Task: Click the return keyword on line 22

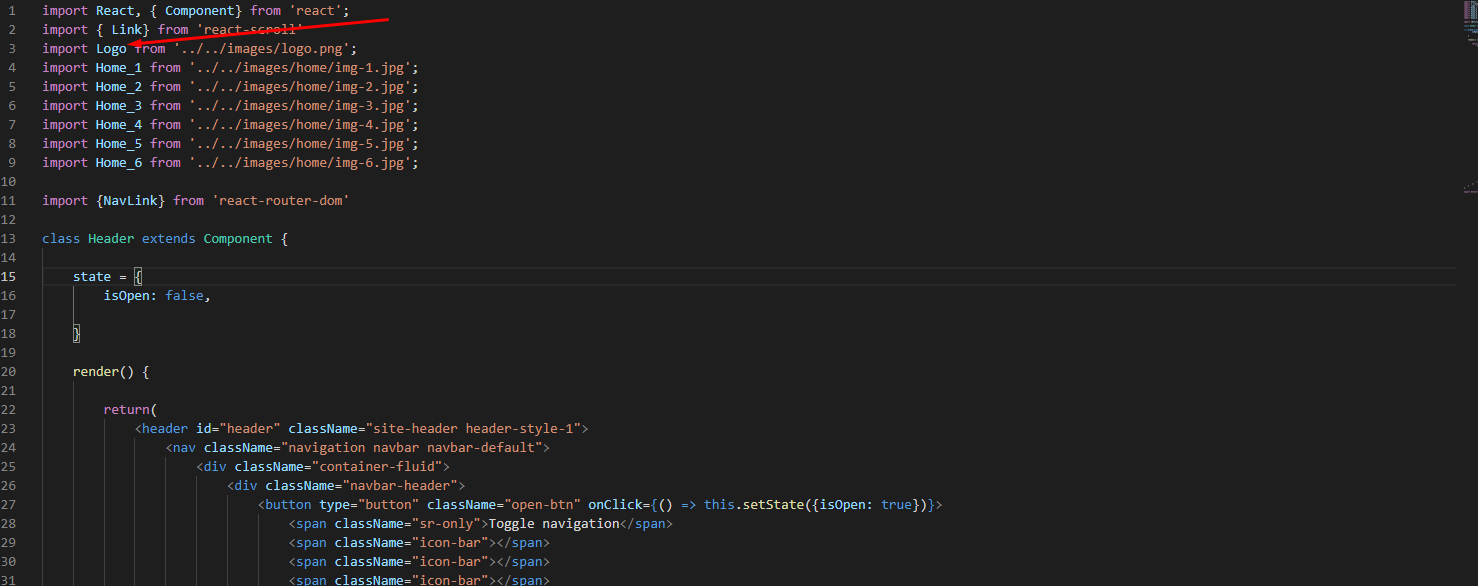Action: point(126,410)
